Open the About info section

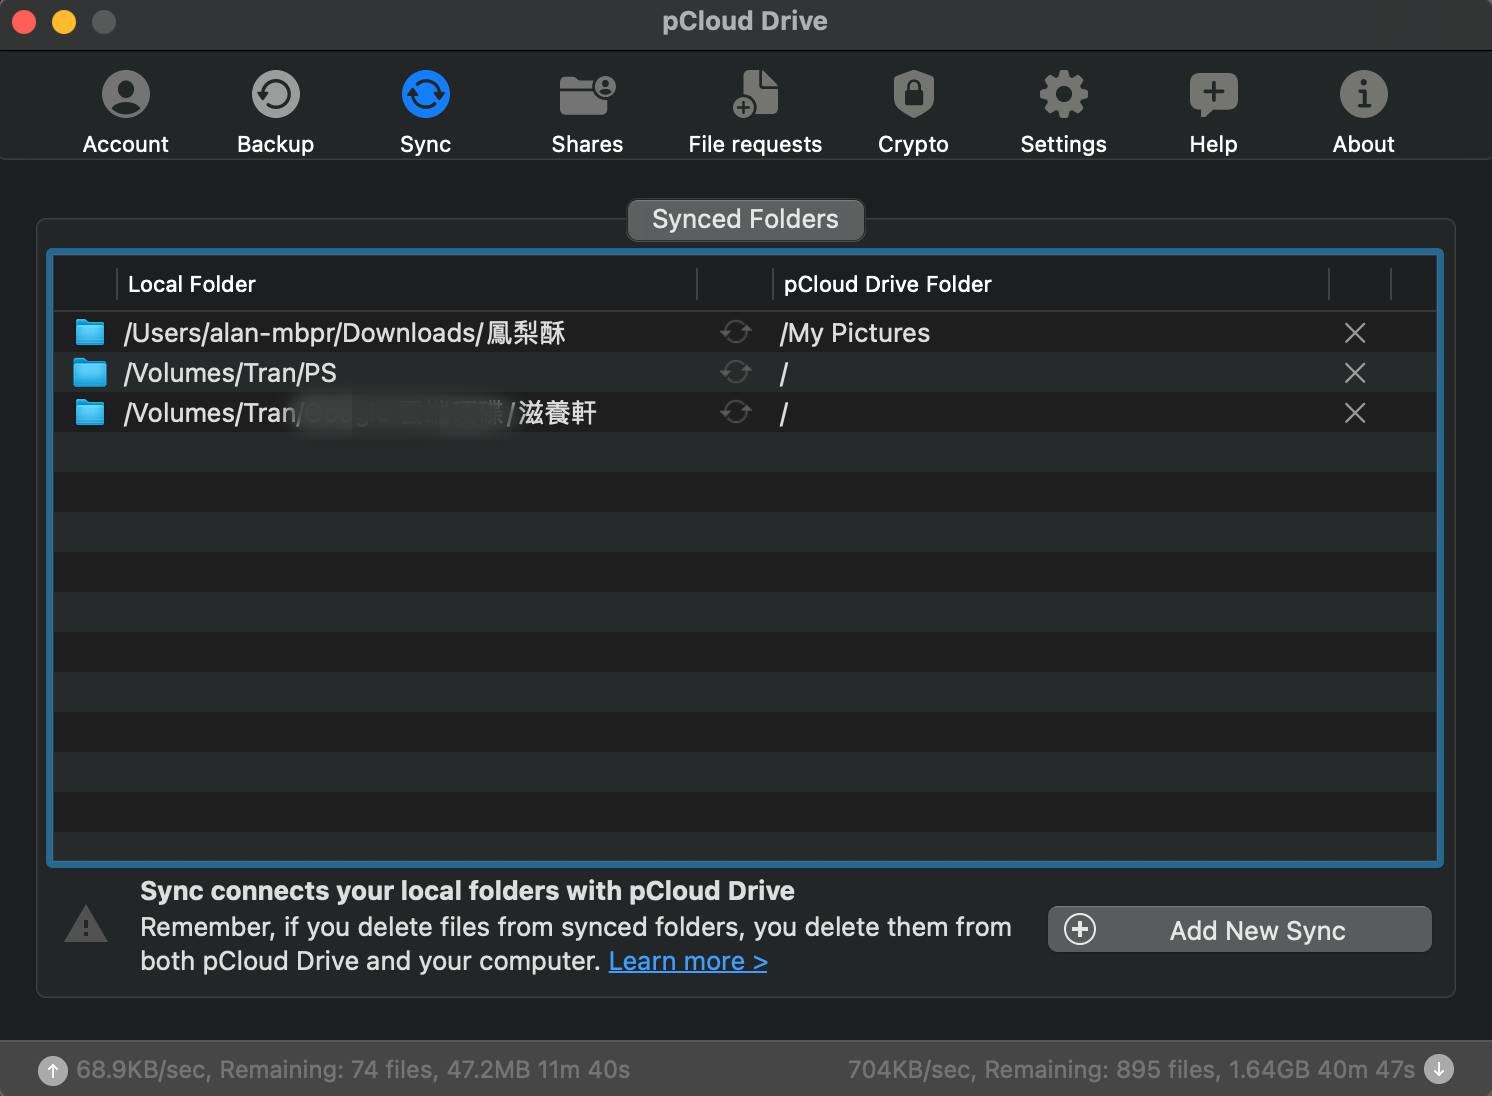tap(1363, 112)
